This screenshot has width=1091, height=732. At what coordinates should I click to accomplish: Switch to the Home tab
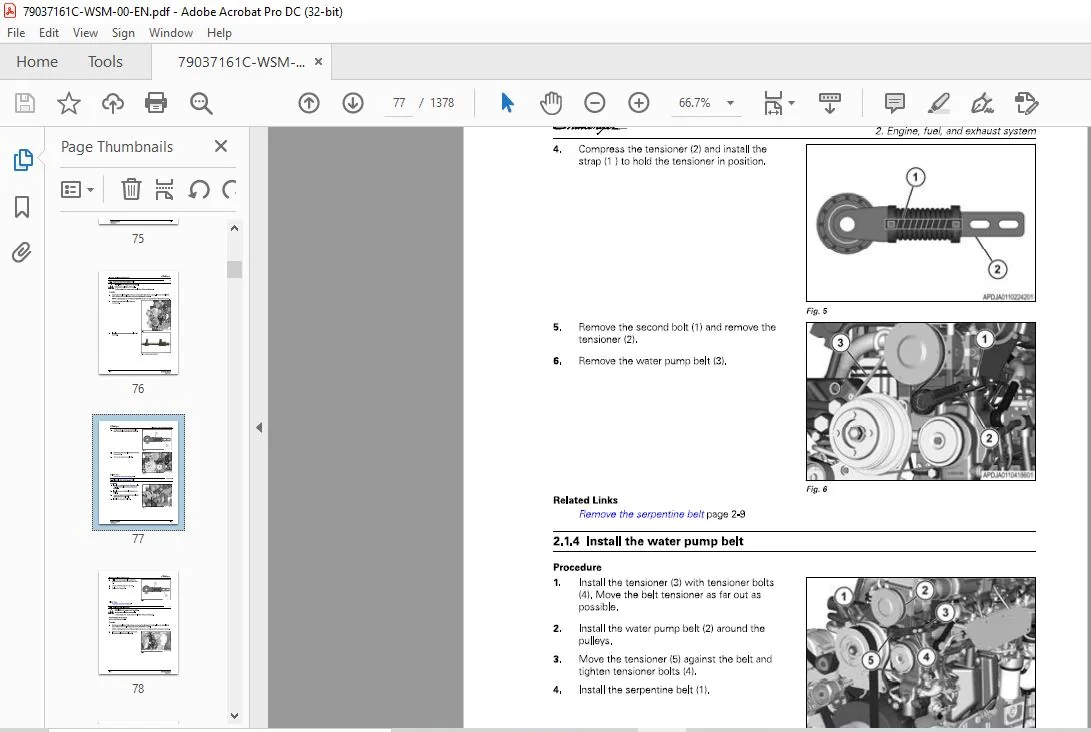37,62
